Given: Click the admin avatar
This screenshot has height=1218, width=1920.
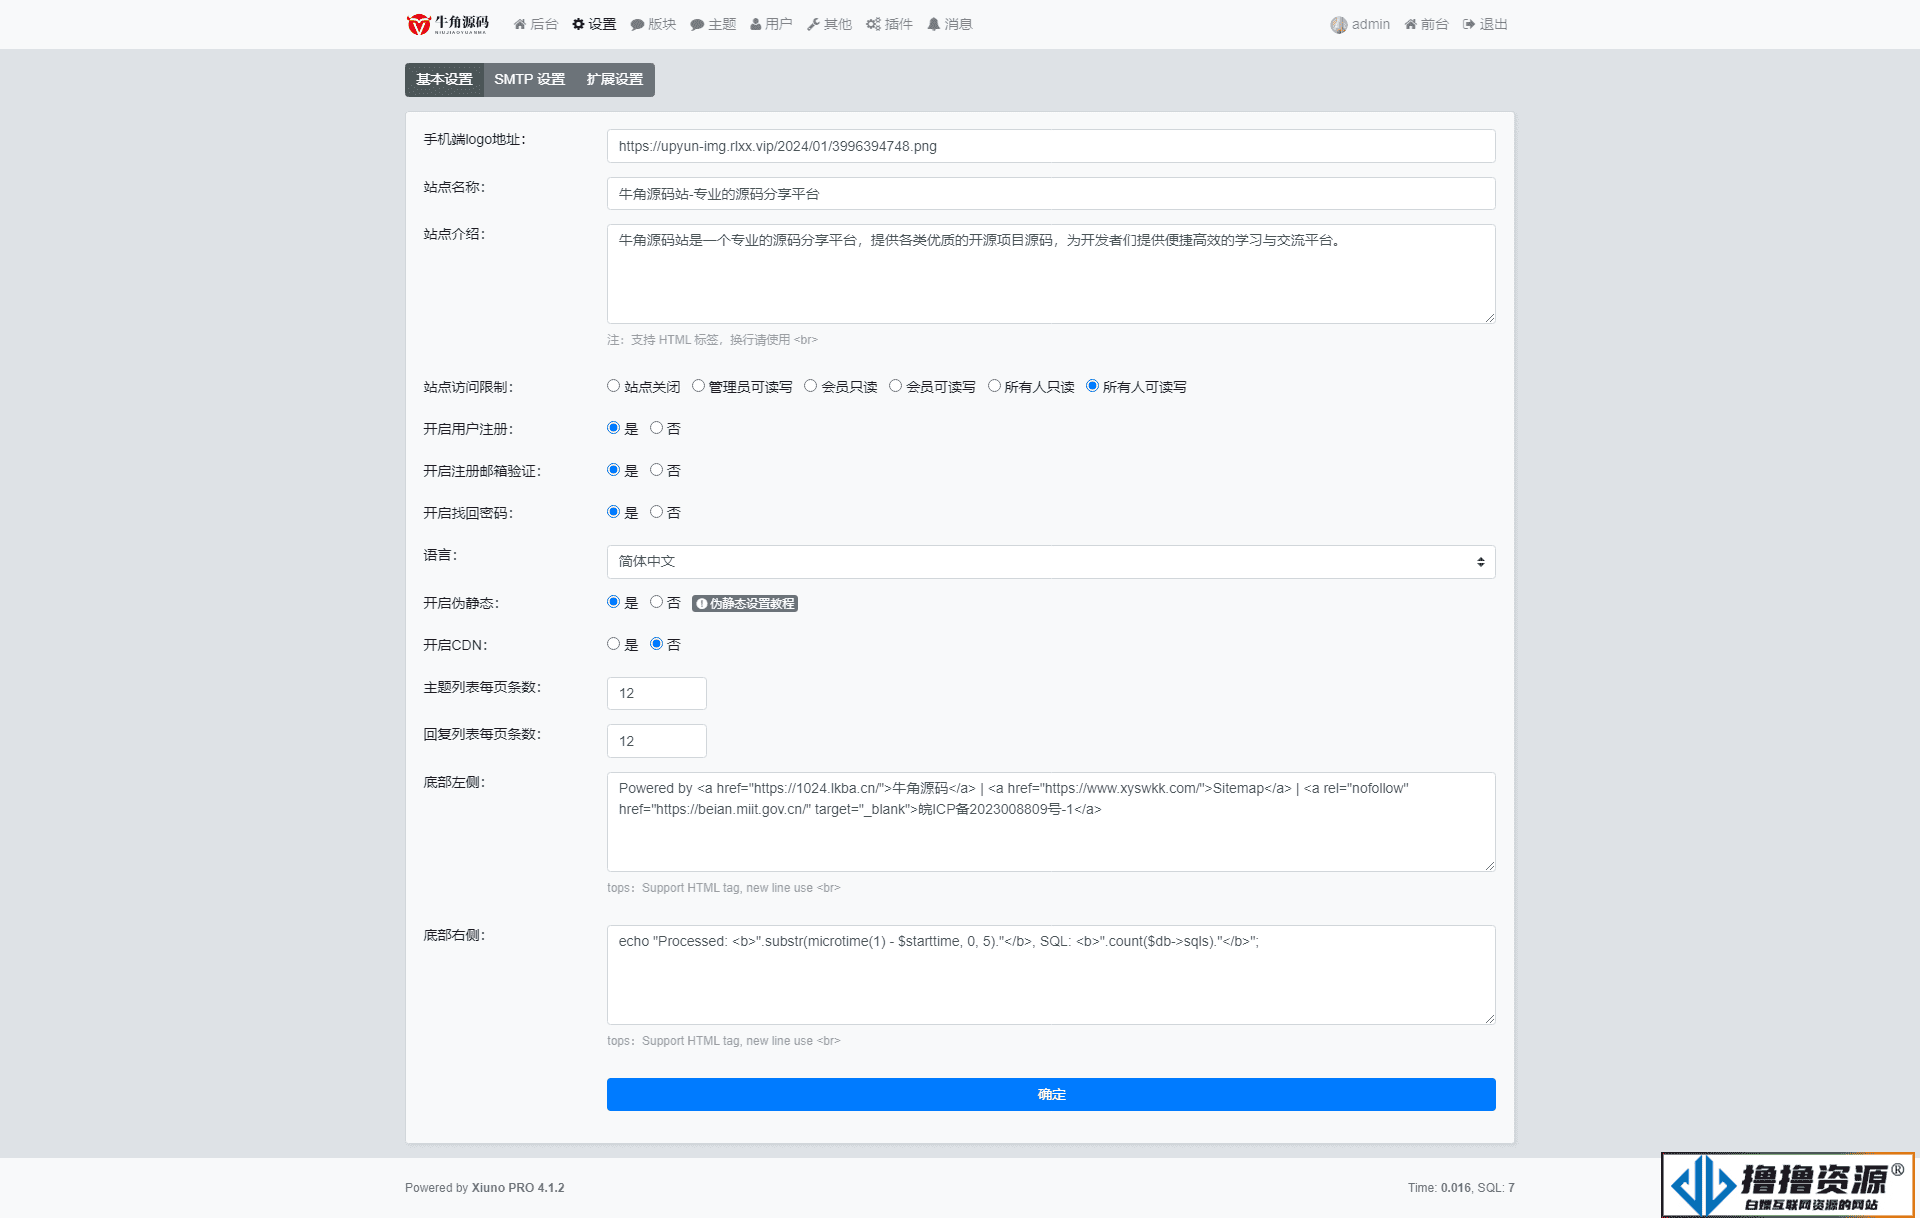Looking at the screenshot, I should pyautogui.click(x=1338, y=25).
